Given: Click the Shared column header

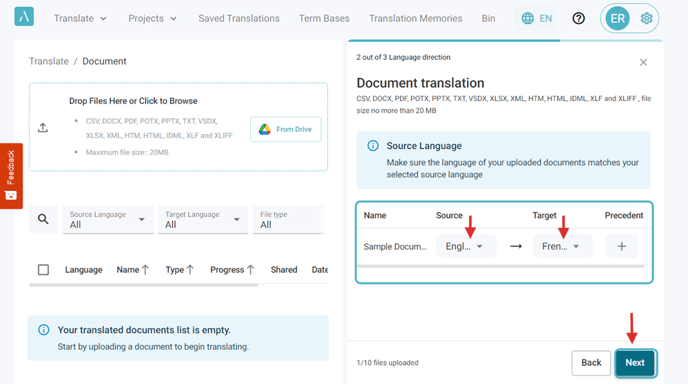Looking at the screenshot, I should click(x=284, y=270).
